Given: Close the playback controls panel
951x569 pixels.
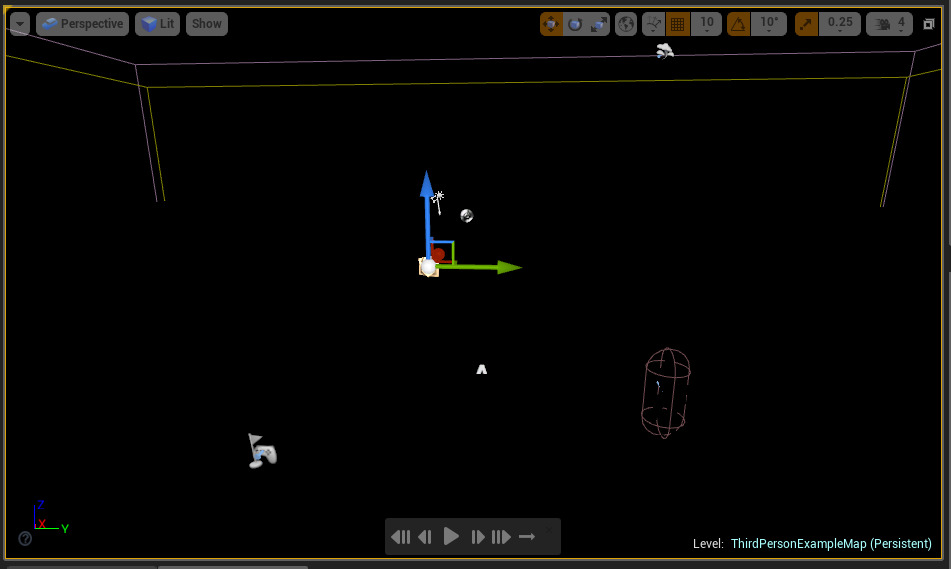Looking at the screenshot, I should [549, 530].
